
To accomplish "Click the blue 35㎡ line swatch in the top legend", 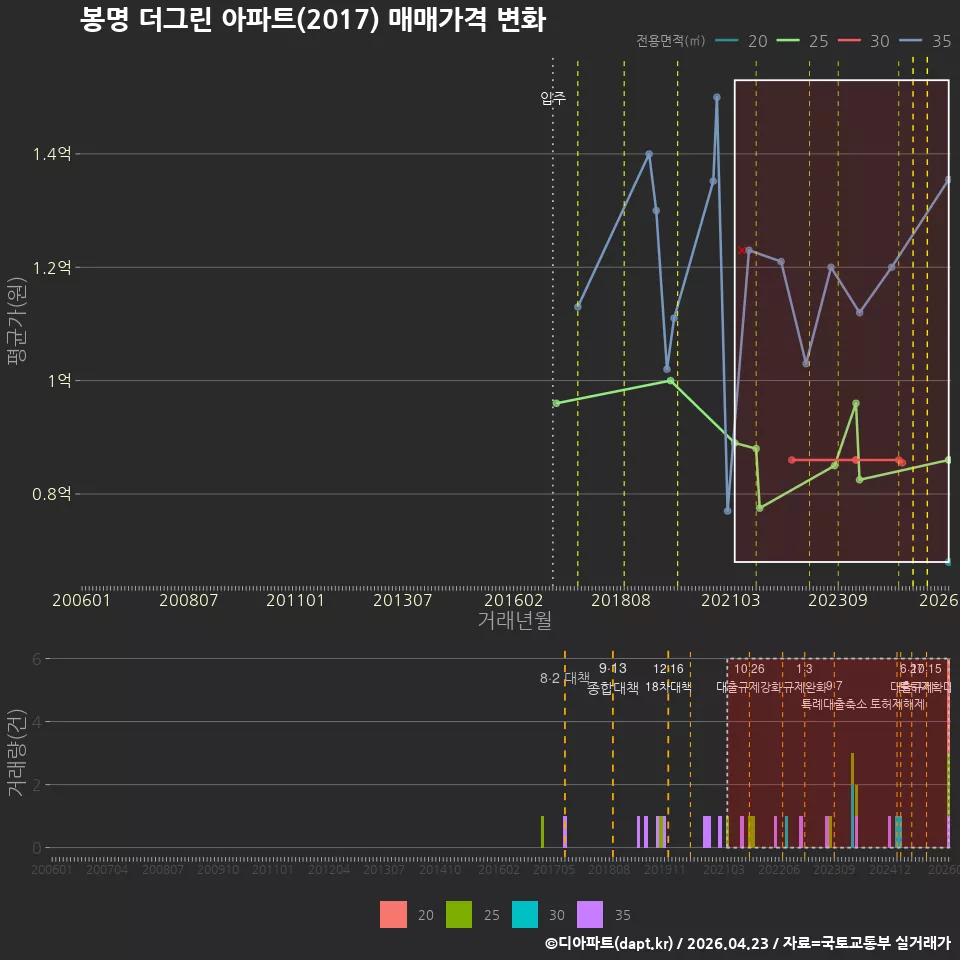I will click(910, 41).
